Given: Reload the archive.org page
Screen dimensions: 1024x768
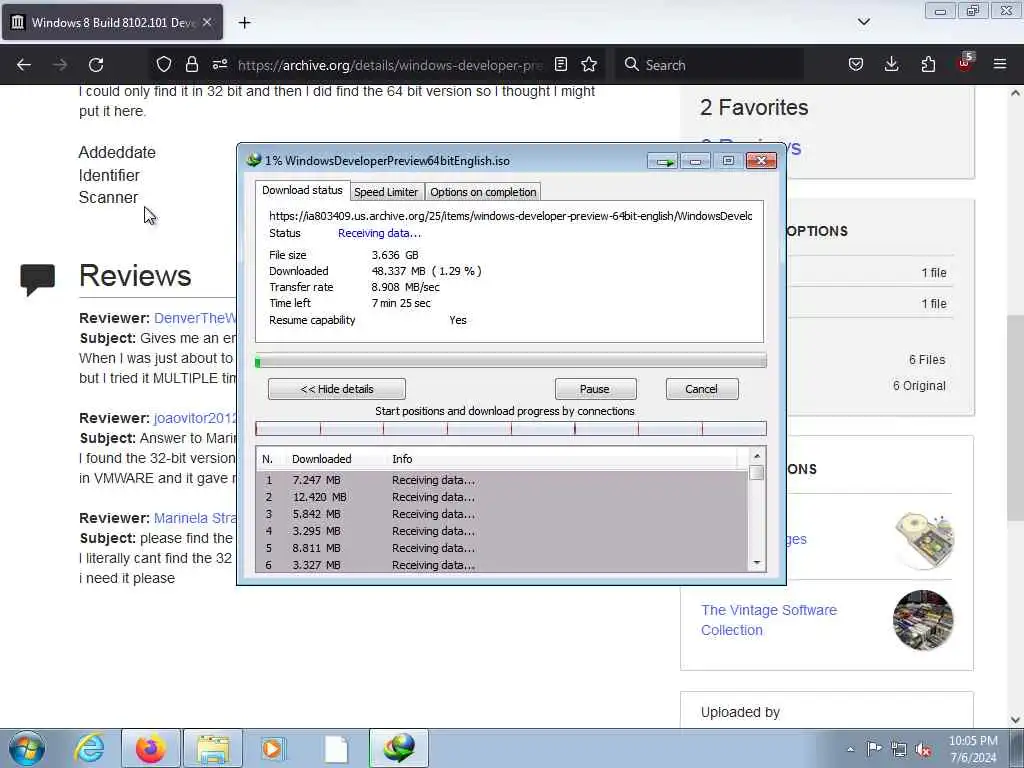Looking at the screenshot, I should (96, 65).
